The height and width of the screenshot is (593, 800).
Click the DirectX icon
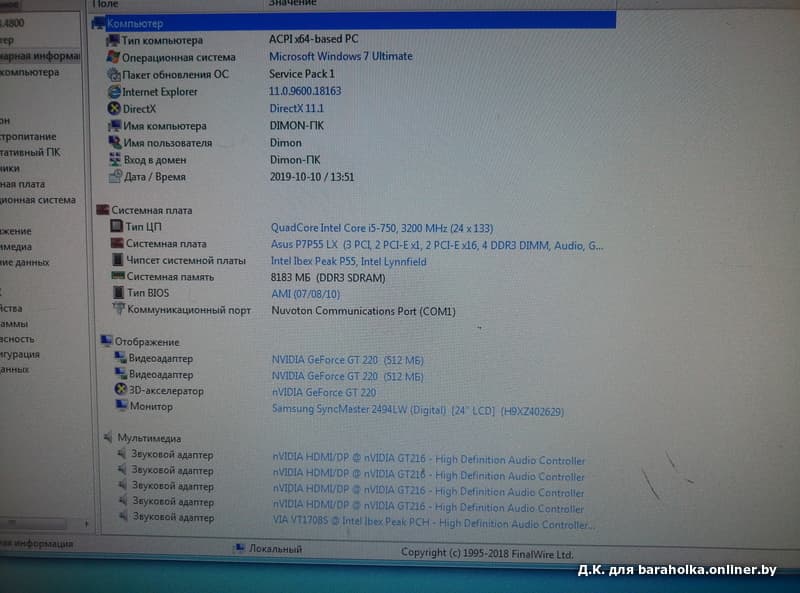pyautogui.click(x=114, y=109)
